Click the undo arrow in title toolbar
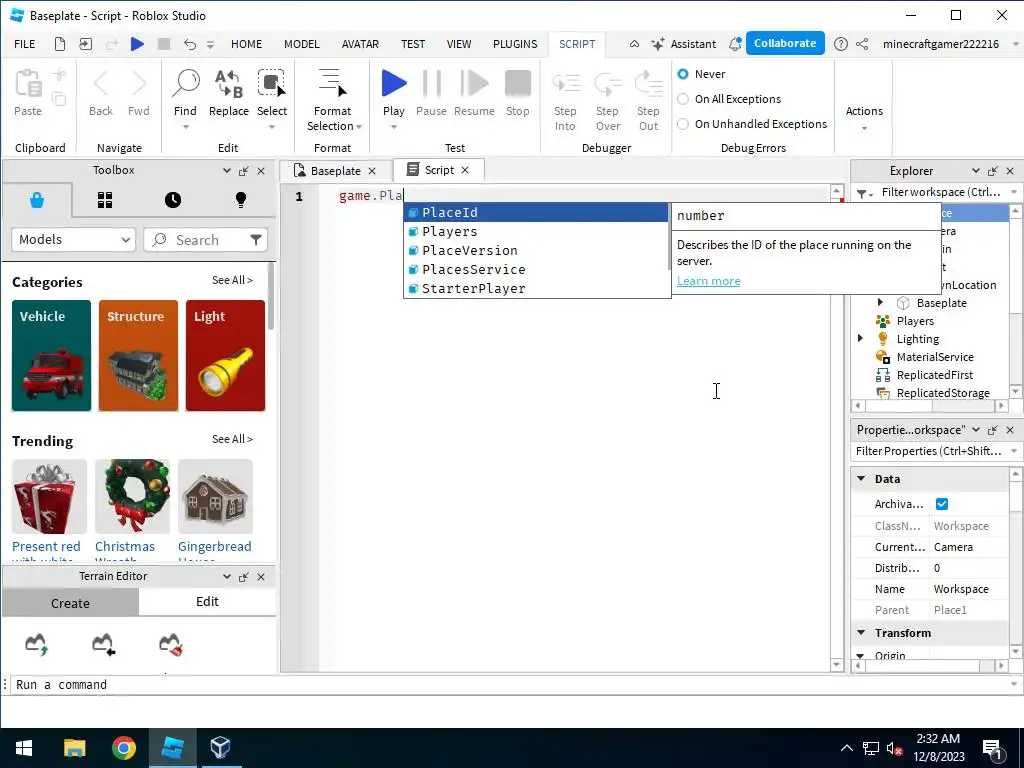Image resolution: width=1024 pixels, height=768 pixels. point(189,44)
